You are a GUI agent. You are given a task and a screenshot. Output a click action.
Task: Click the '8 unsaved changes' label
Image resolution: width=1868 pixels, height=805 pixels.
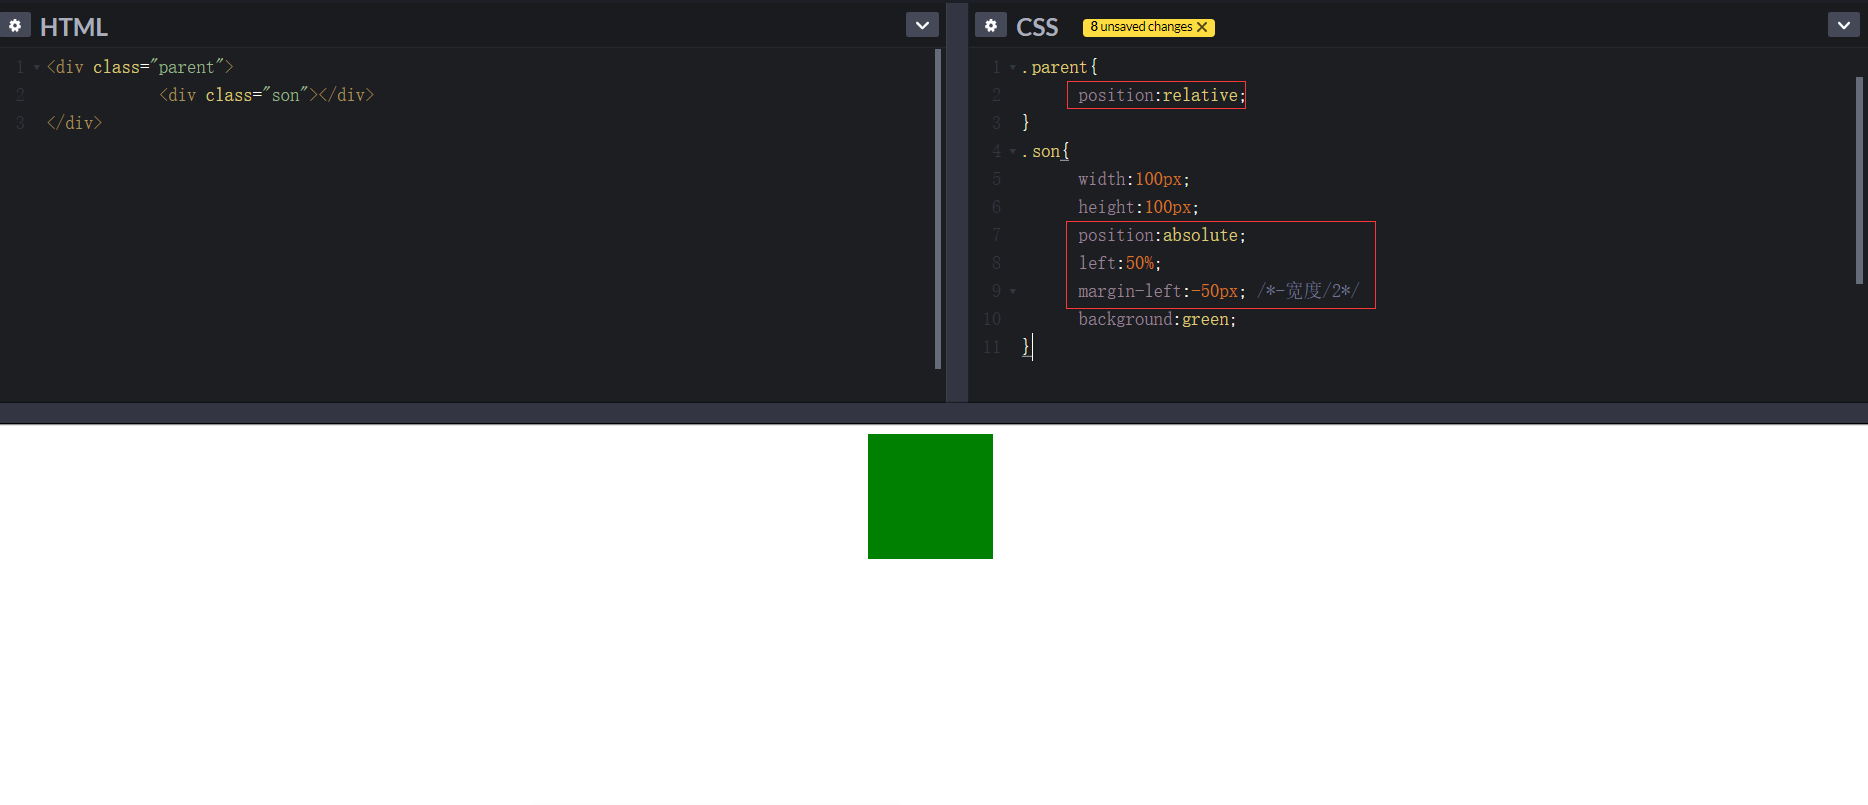pyautogui.click(x=1141, y=27)
